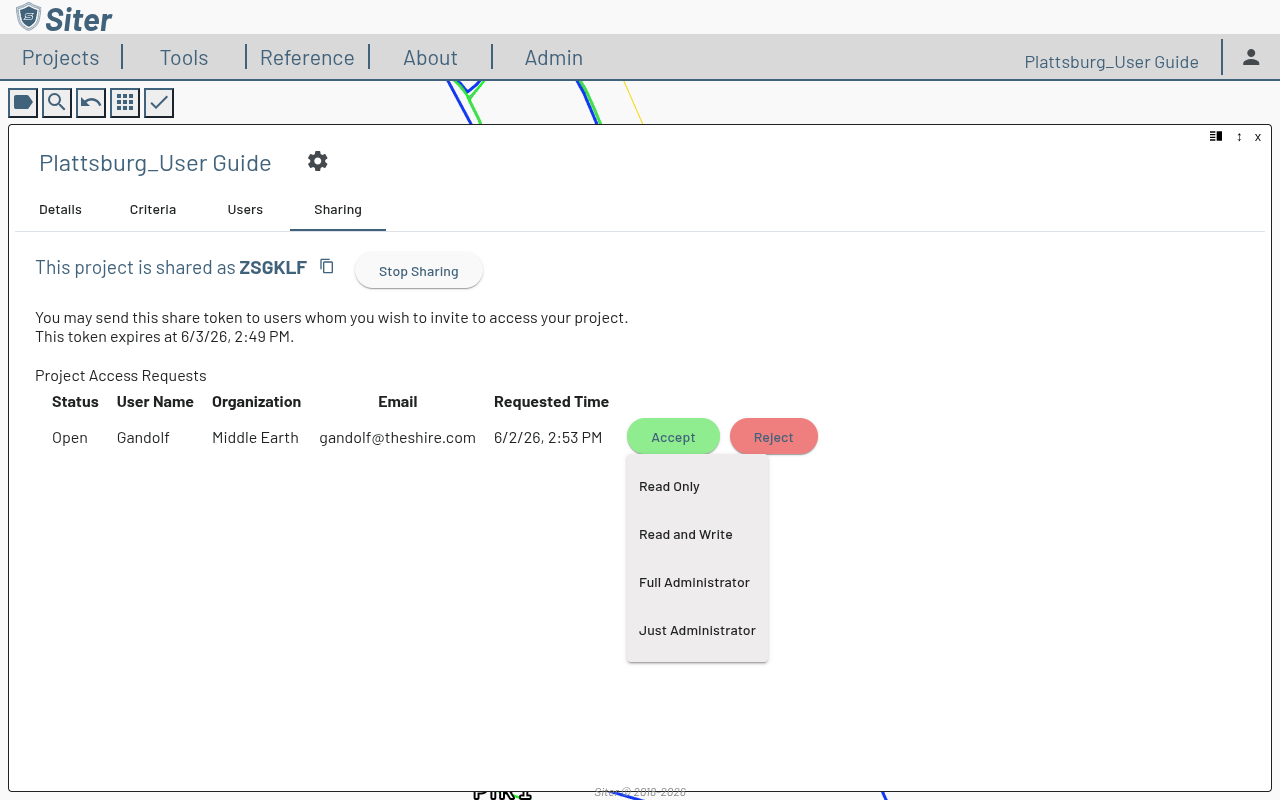Click the Project Access Requests heading
The width and height of the screenshot is (1280, 800).
[x=121, y=375]
